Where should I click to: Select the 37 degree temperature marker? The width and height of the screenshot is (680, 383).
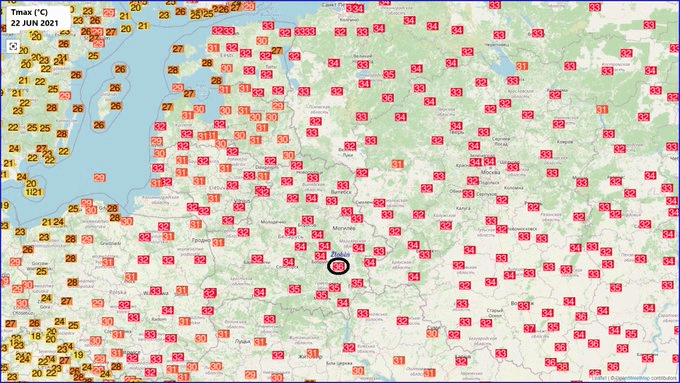(x=529, y=328)
